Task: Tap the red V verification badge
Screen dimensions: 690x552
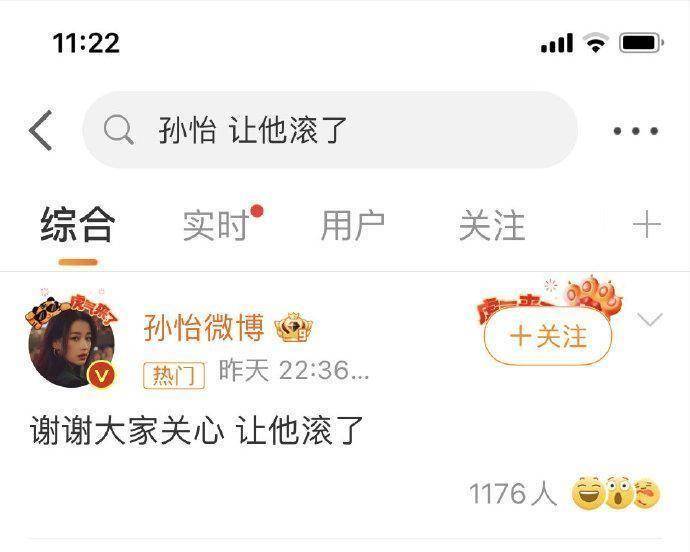Action: pos(101,375)
